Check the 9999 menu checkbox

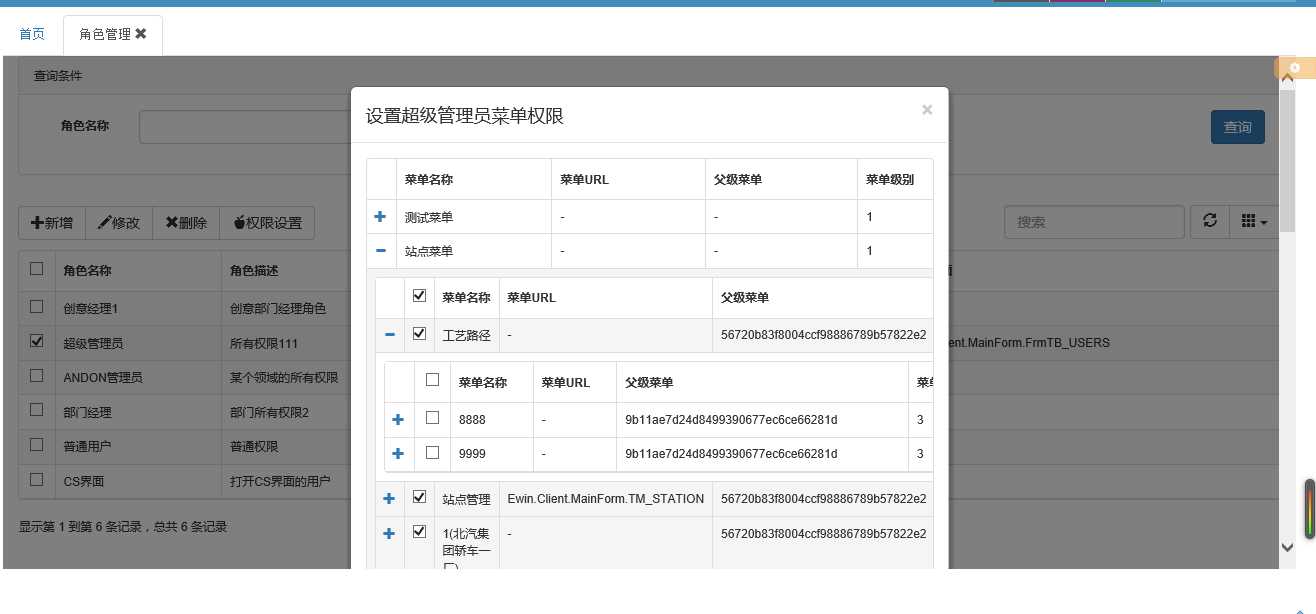432,452
